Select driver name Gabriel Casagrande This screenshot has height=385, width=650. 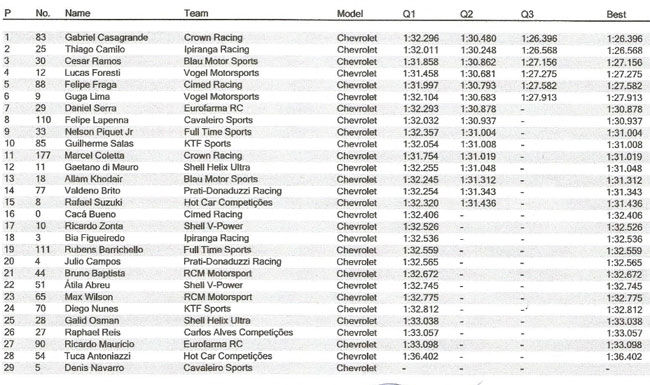pos(106,37)
